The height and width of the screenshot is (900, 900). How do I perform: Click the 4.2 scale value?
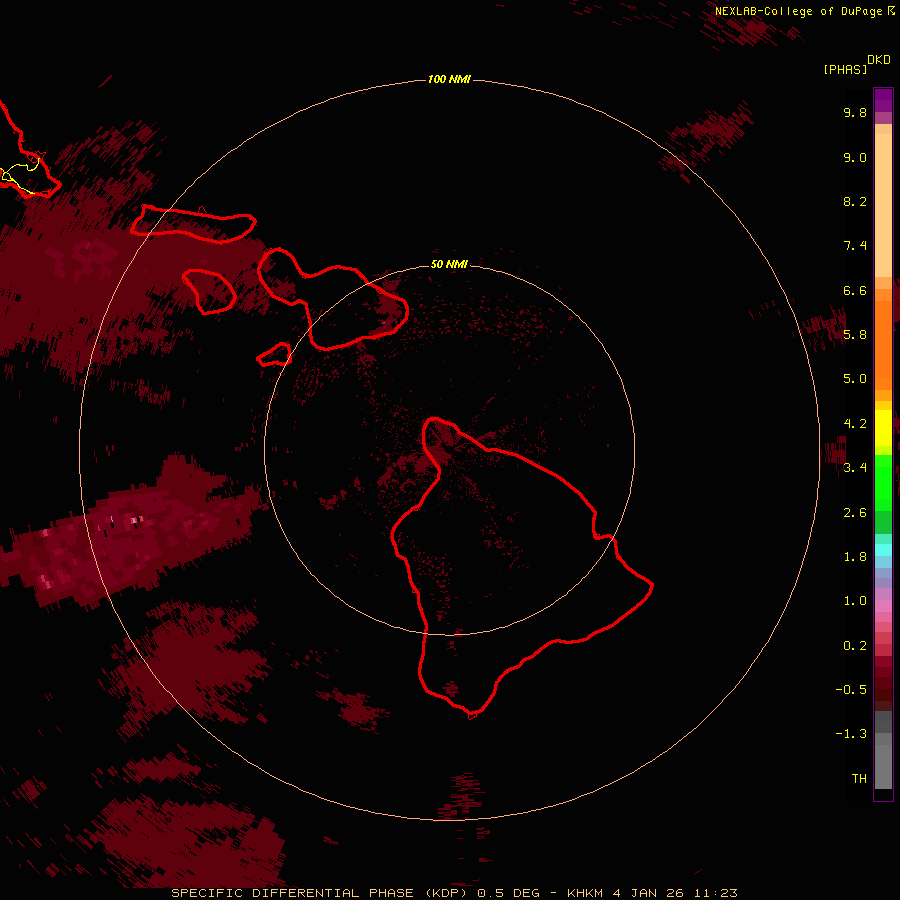(855, 424)
